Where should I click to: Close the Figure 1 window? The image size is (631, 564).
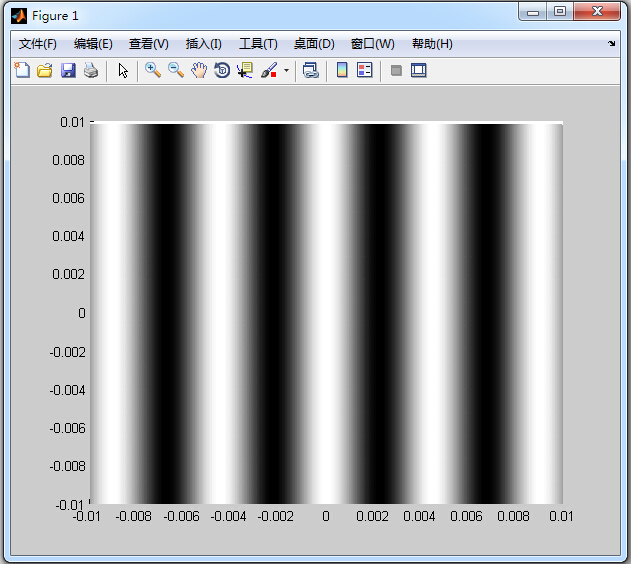pos(597,12)
